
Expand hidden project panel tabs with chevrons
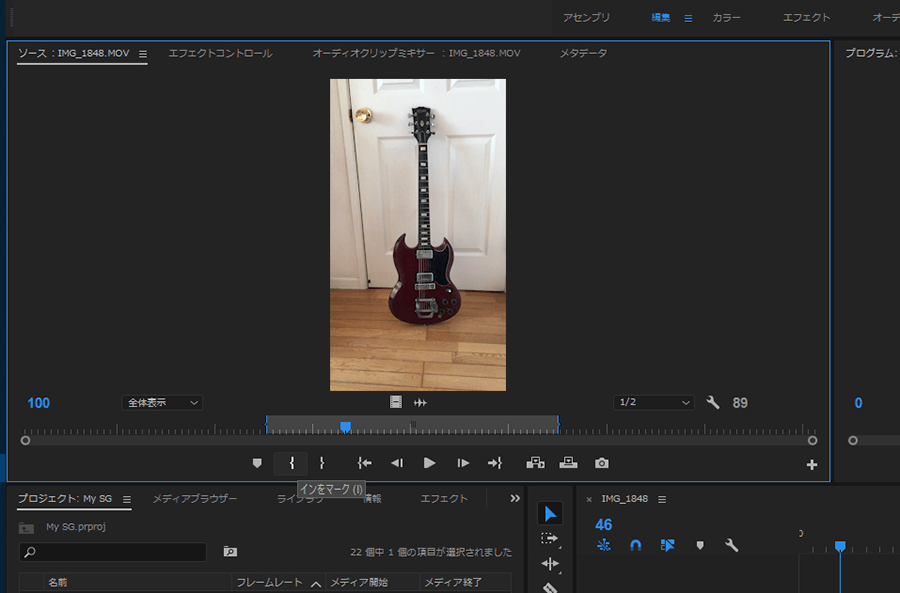(x=515, y=498)
